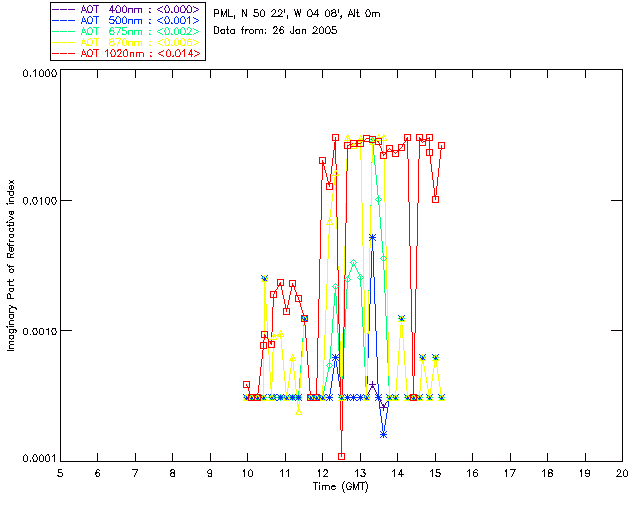Click the lowest blue asterisk marker below 0.0003

[x=383, y=435]
